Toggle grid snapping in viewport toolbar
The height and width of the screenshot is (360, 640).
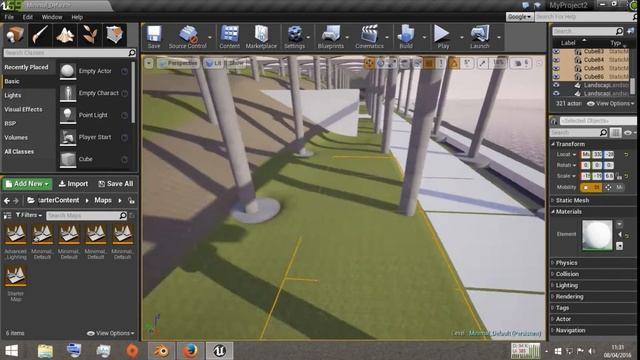[x=429, y=63]
